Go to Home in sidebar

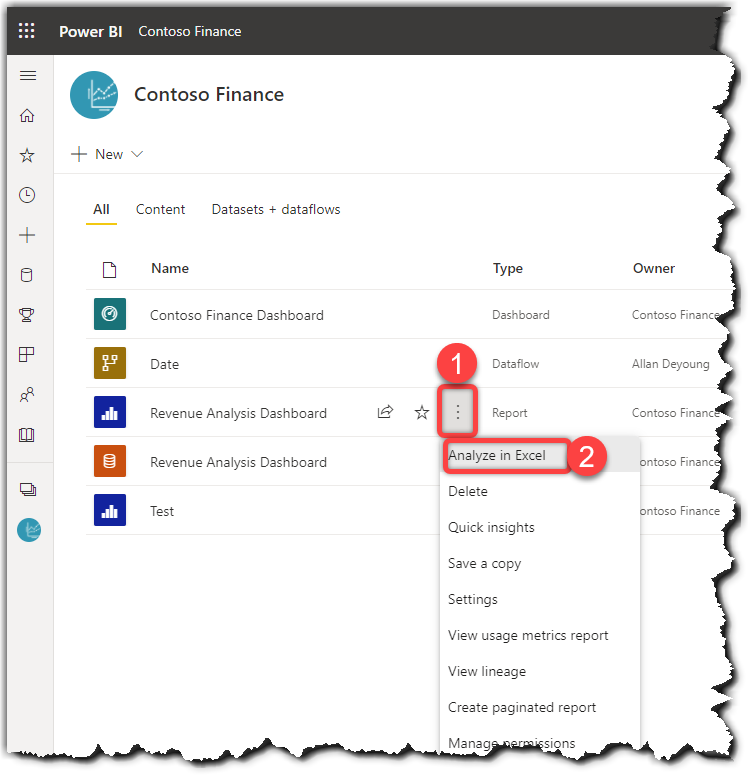[x=27, y=115]
